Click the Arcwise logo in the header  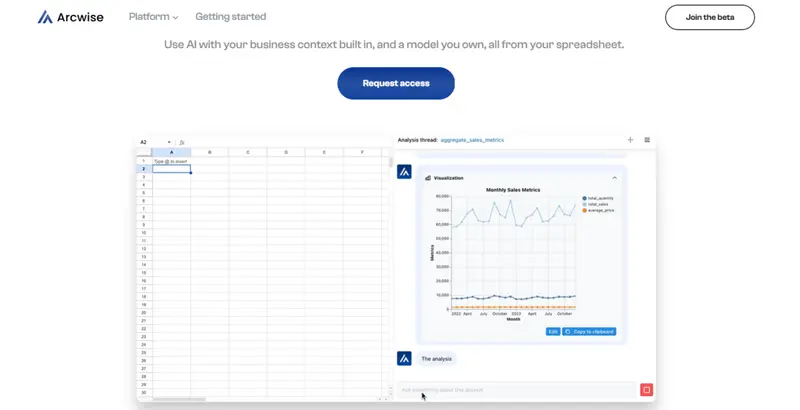click(x=66, y=17)
